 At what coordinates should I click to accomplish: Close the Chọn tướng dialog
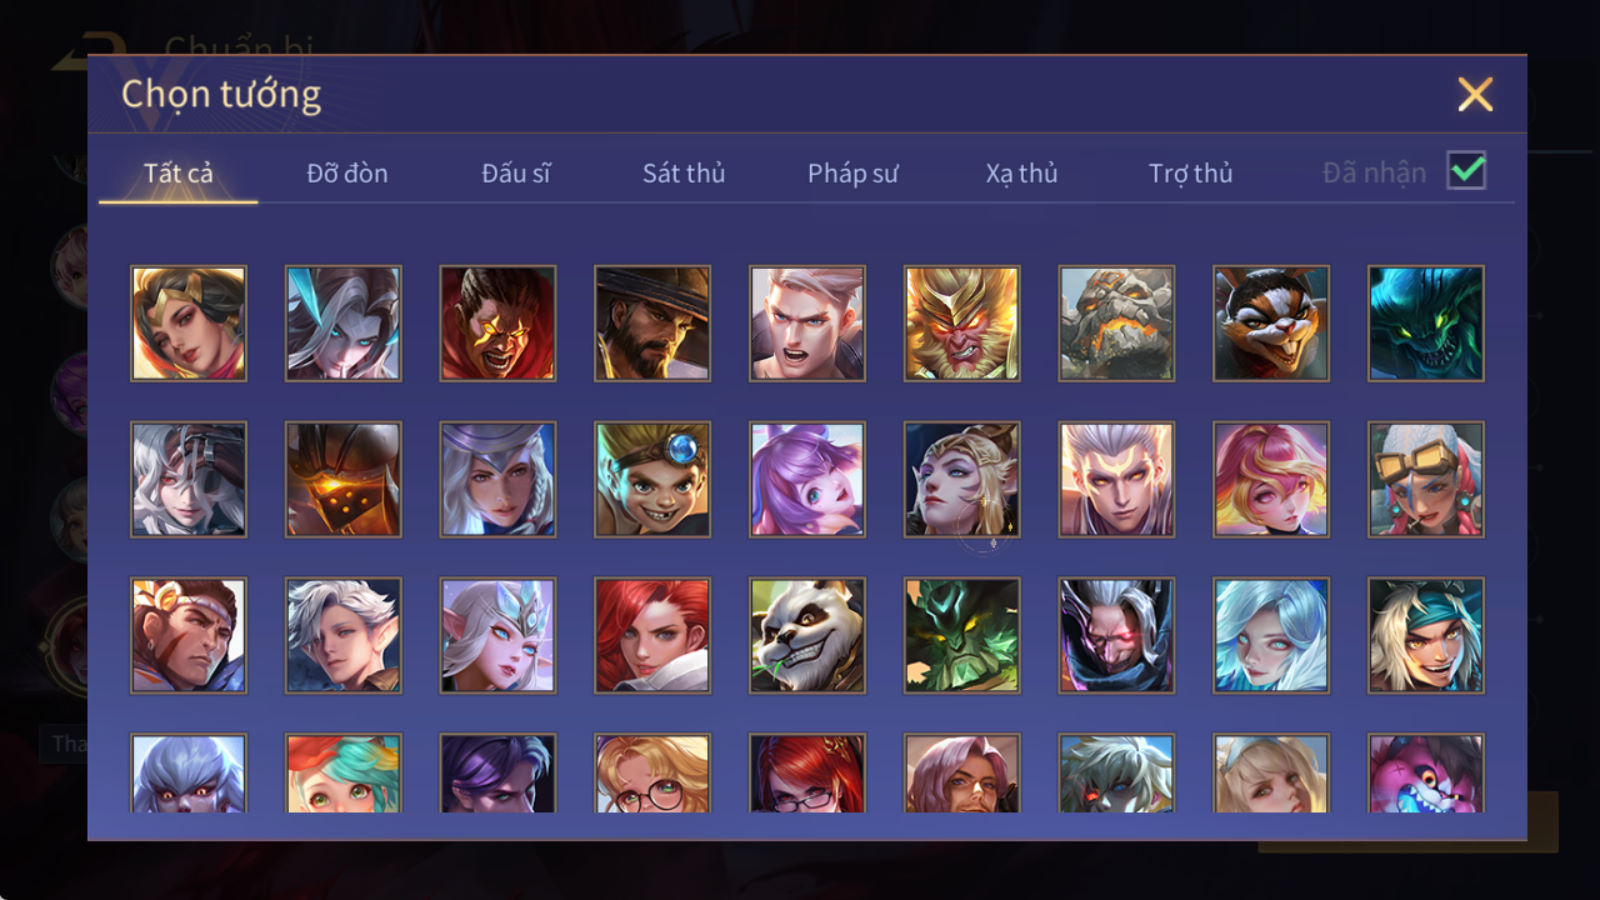coord(1475,95)
